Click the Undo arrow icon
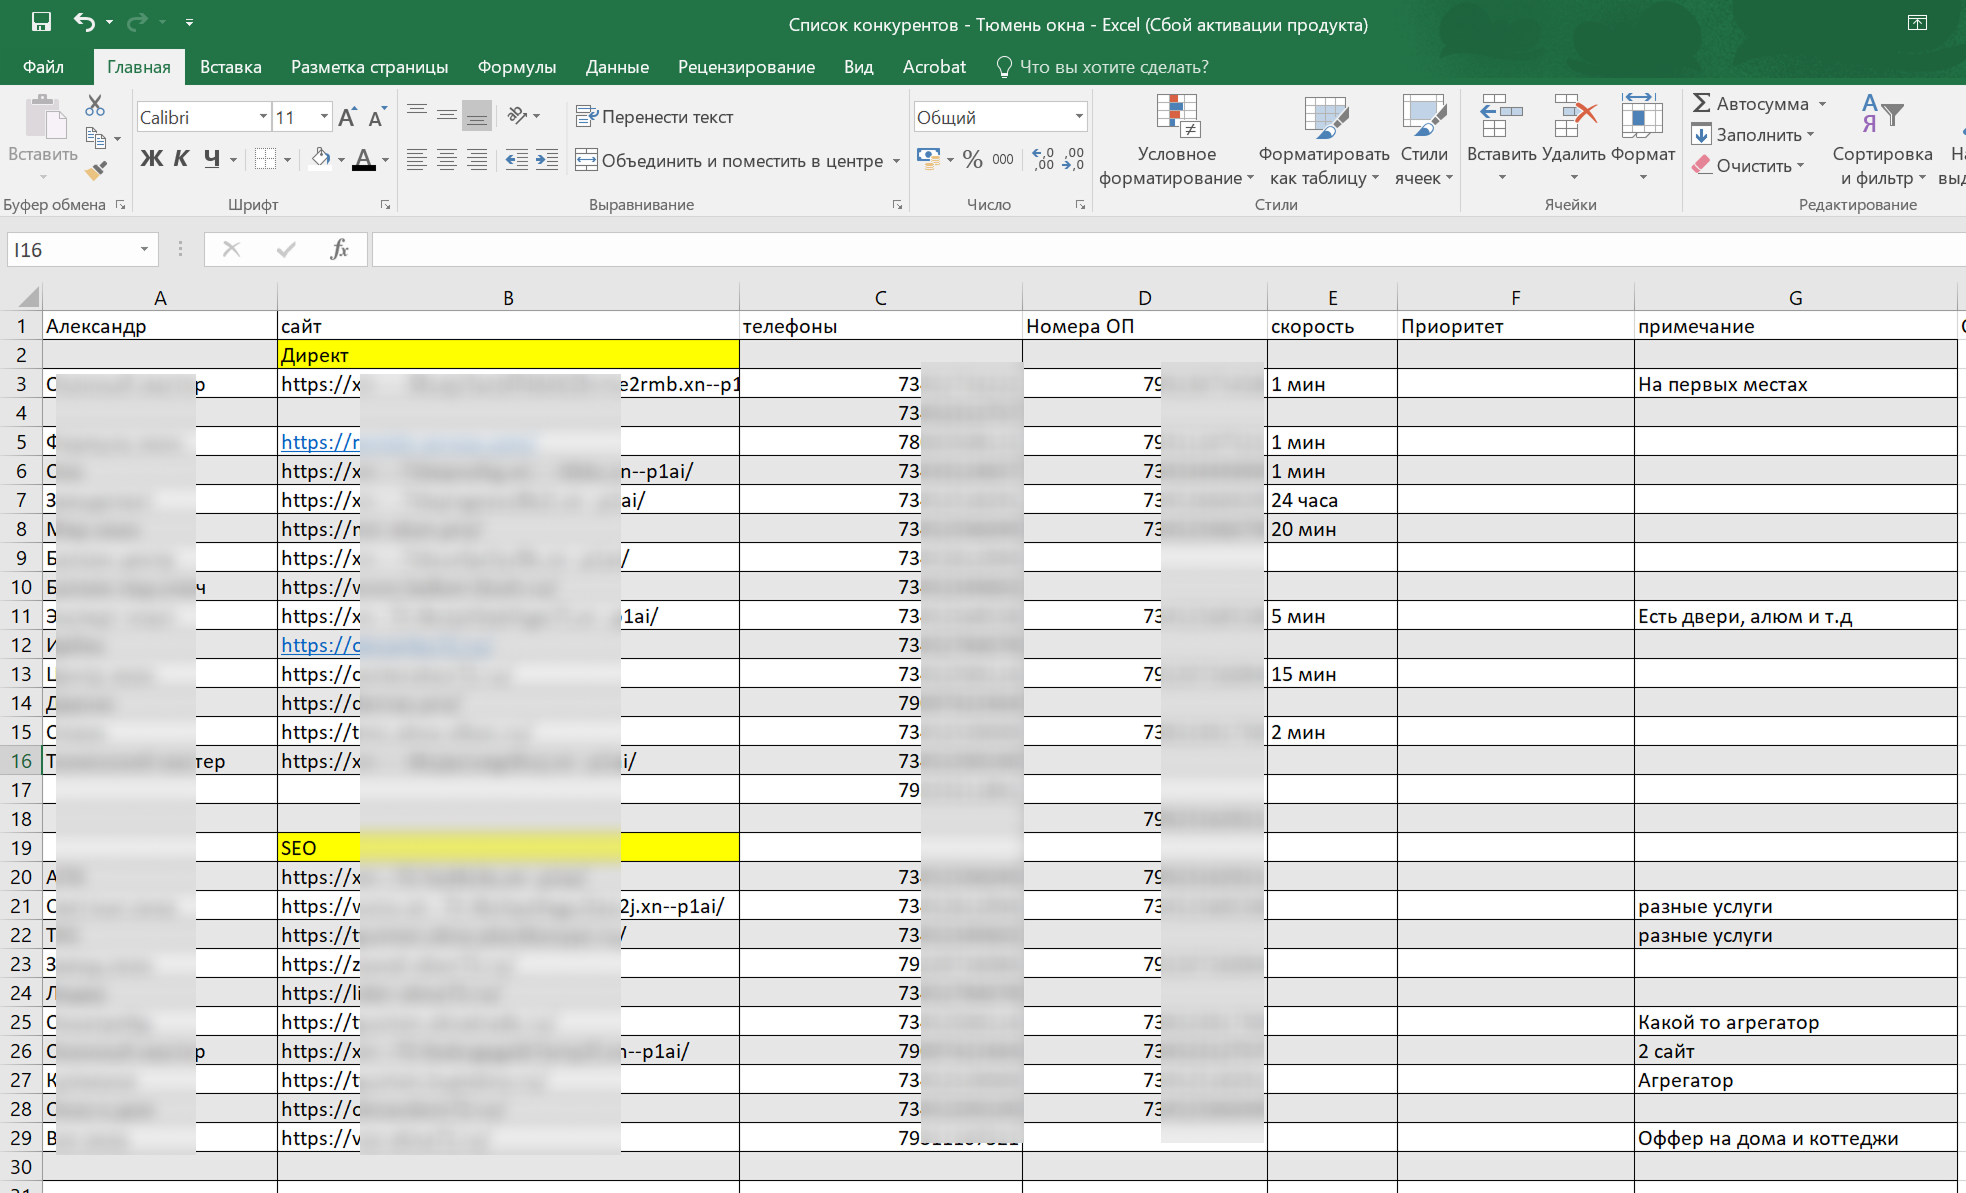The width and height of the screenshot is (1966, 1193). coord(84,22)
